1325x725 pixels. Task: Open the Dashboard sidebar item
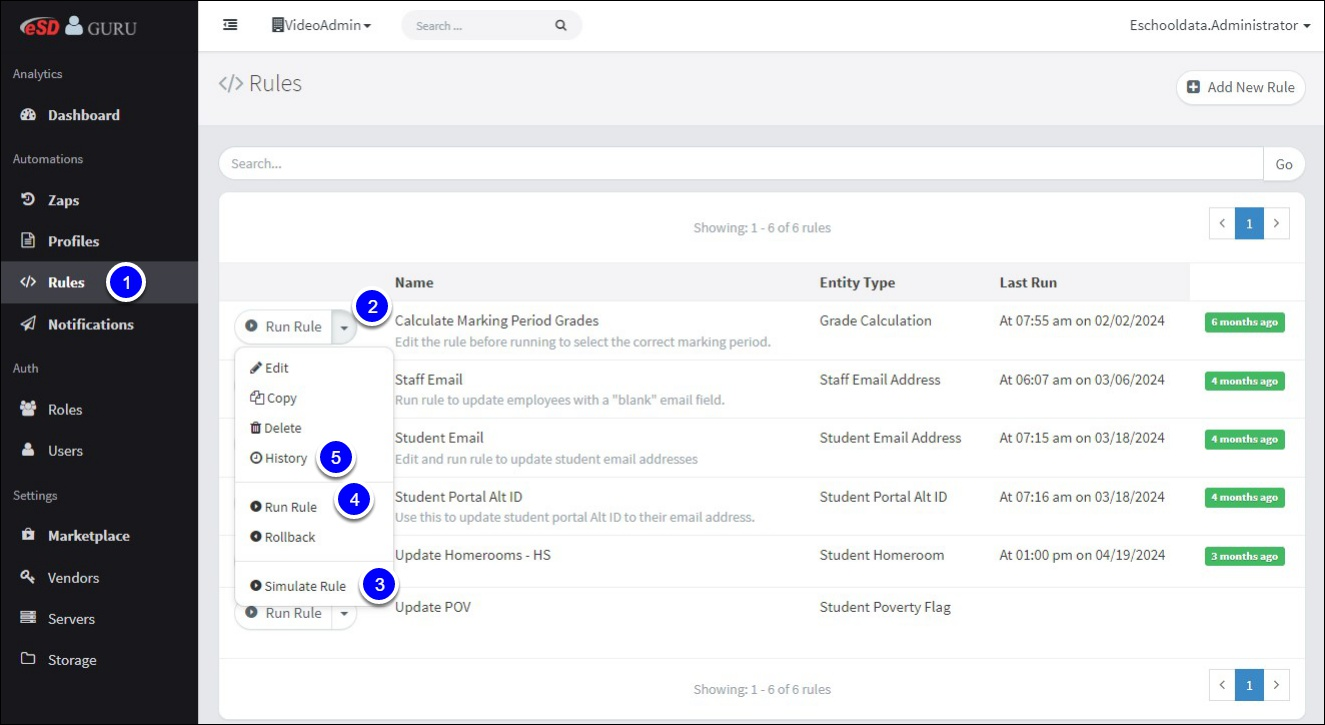84,115
